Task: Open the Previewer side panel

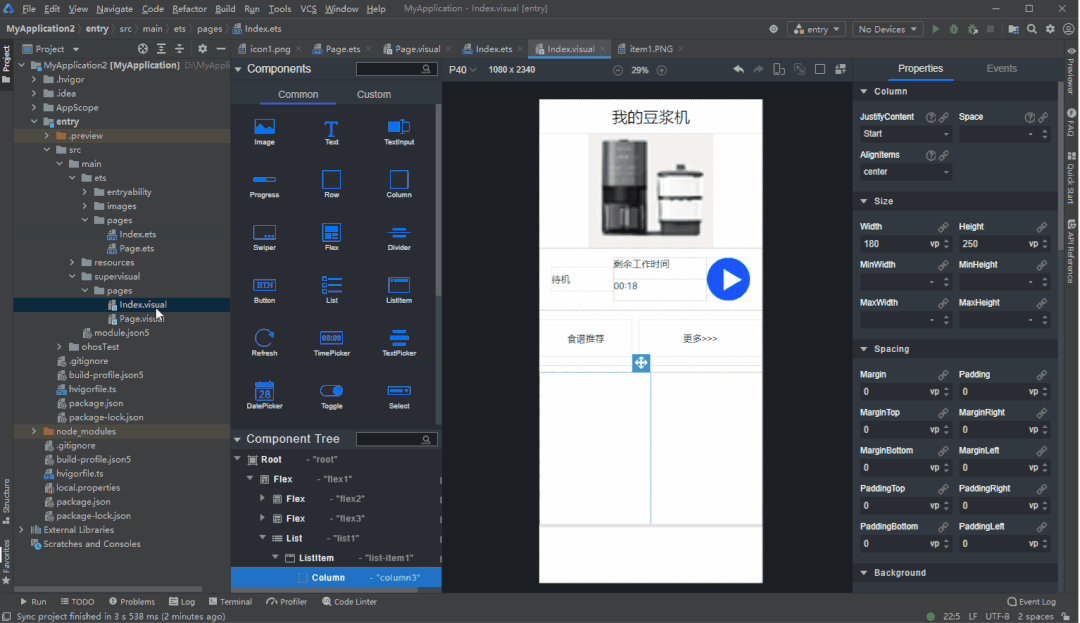Action: 1071,71
